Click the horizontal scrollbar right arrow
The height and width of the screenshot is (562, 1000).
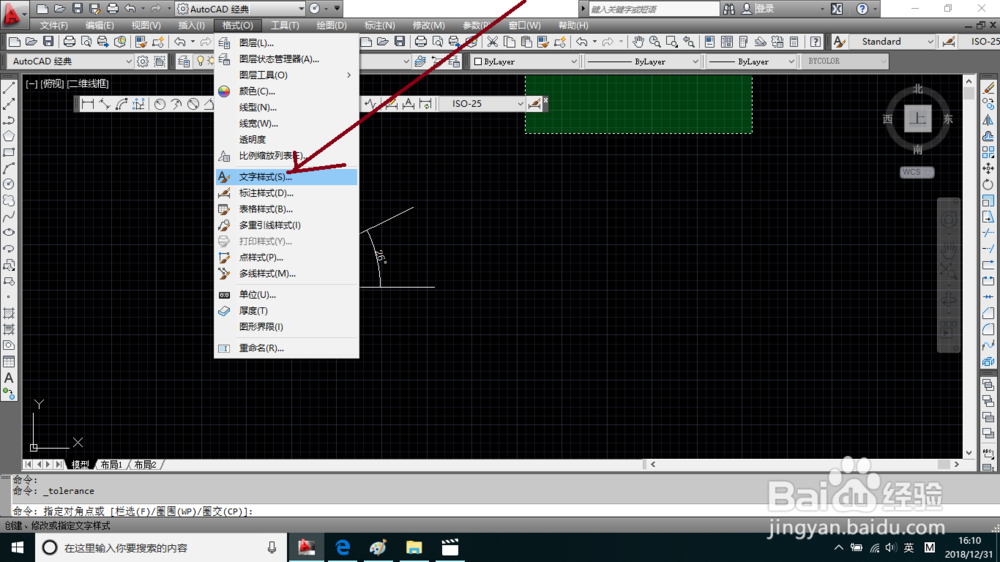pyautogui.click(x=957, y=464)
